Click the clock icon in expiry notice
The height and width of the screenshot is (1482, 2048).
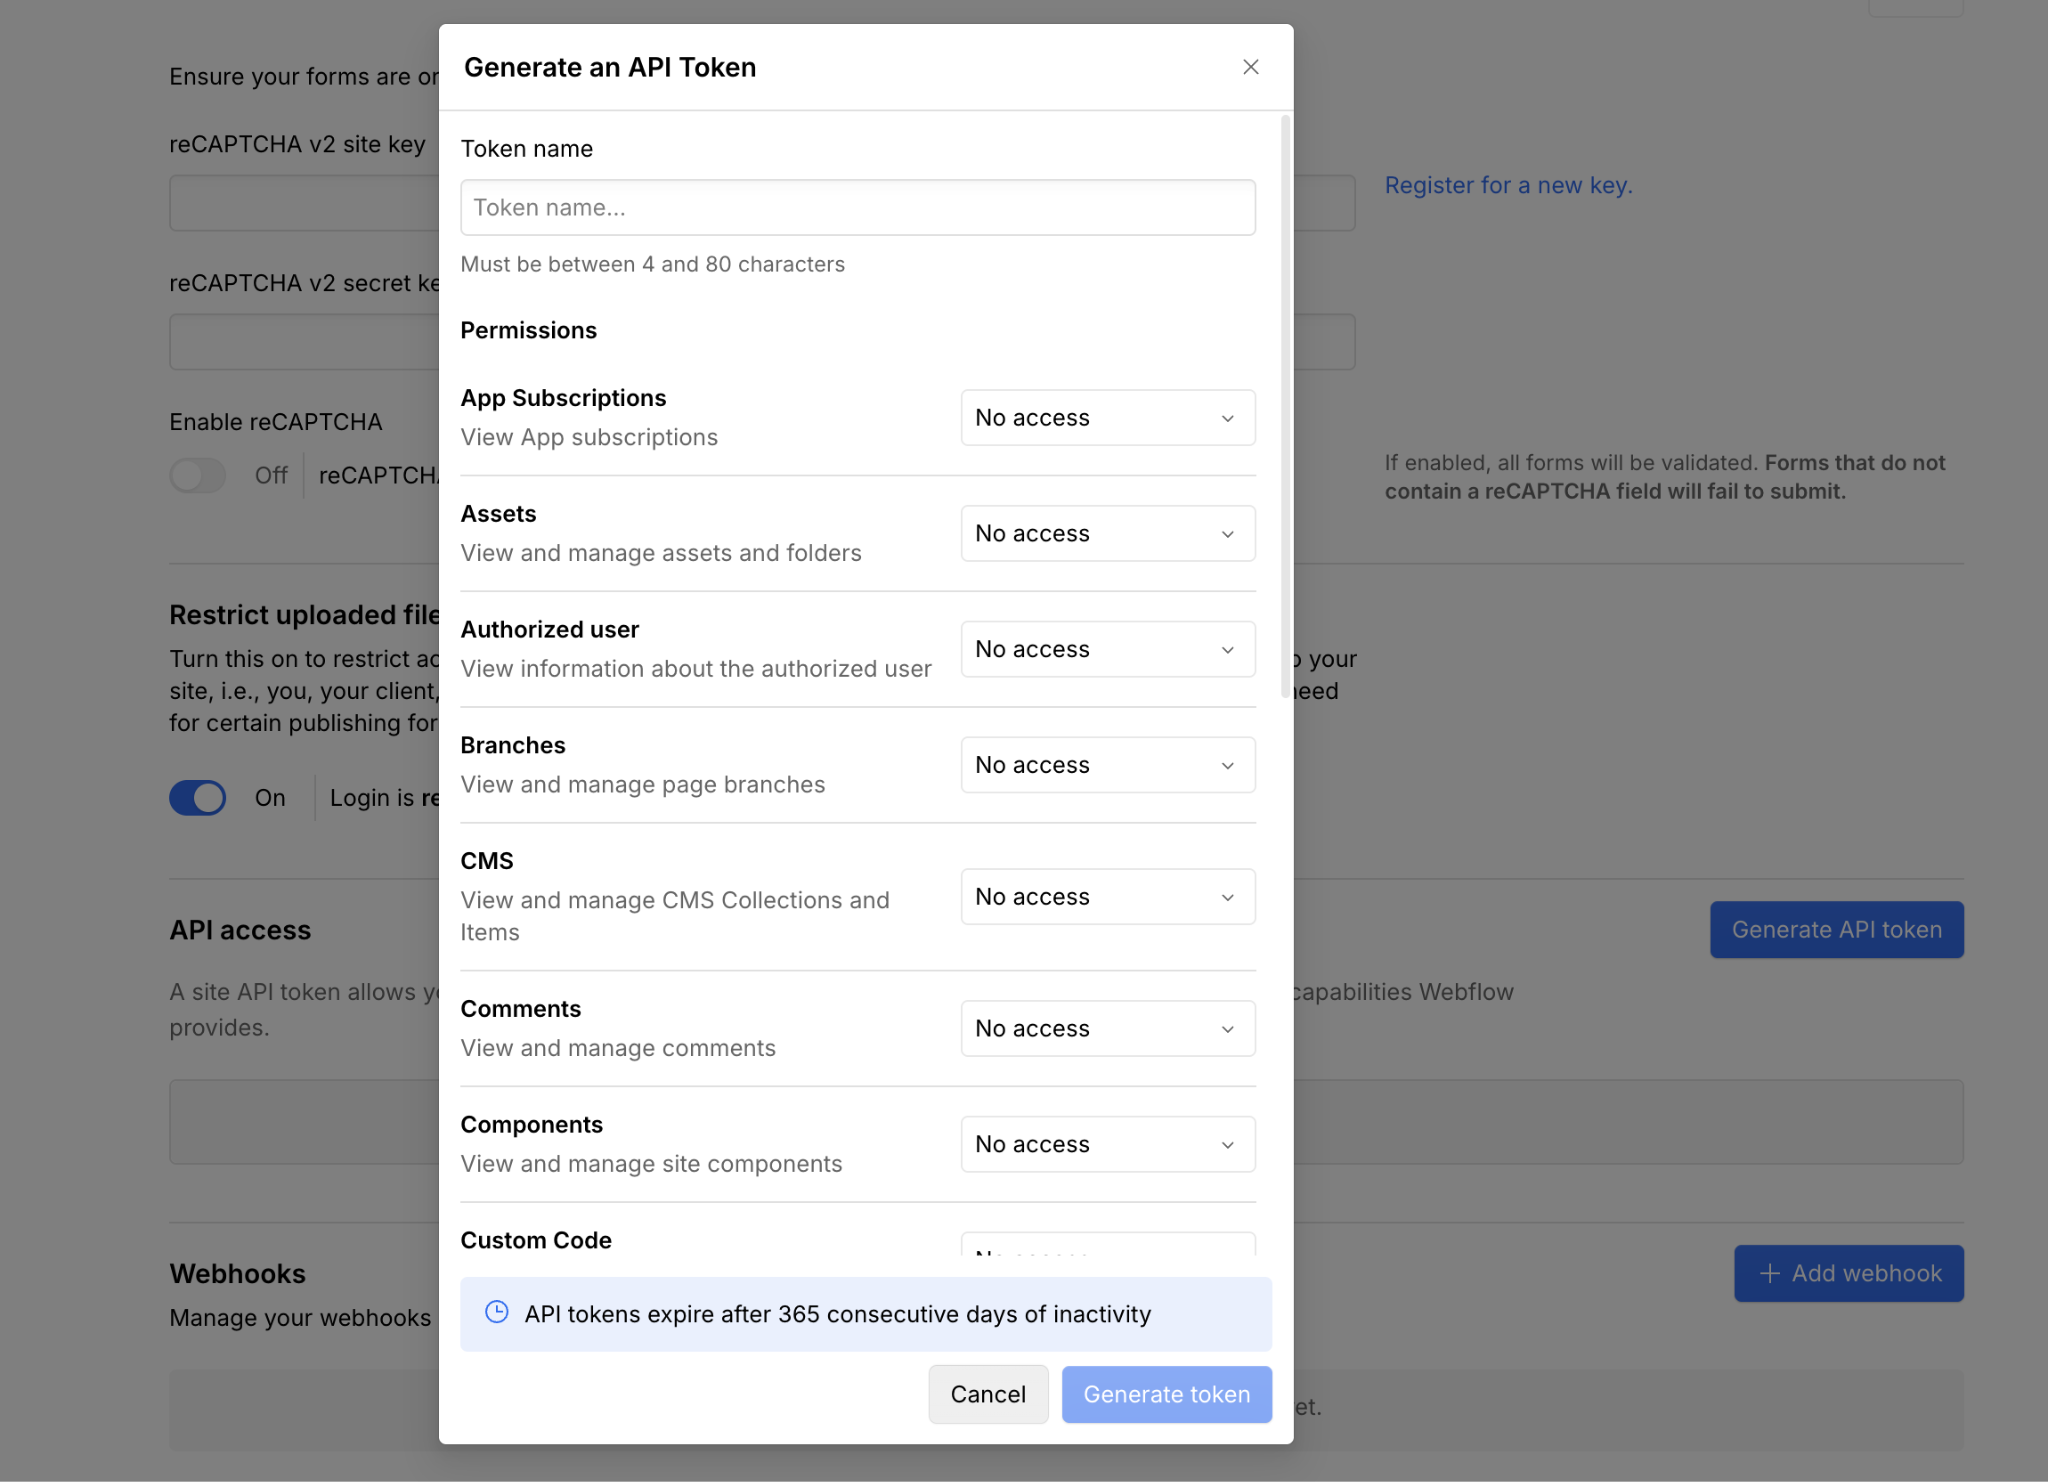(x=497, y=1312)
